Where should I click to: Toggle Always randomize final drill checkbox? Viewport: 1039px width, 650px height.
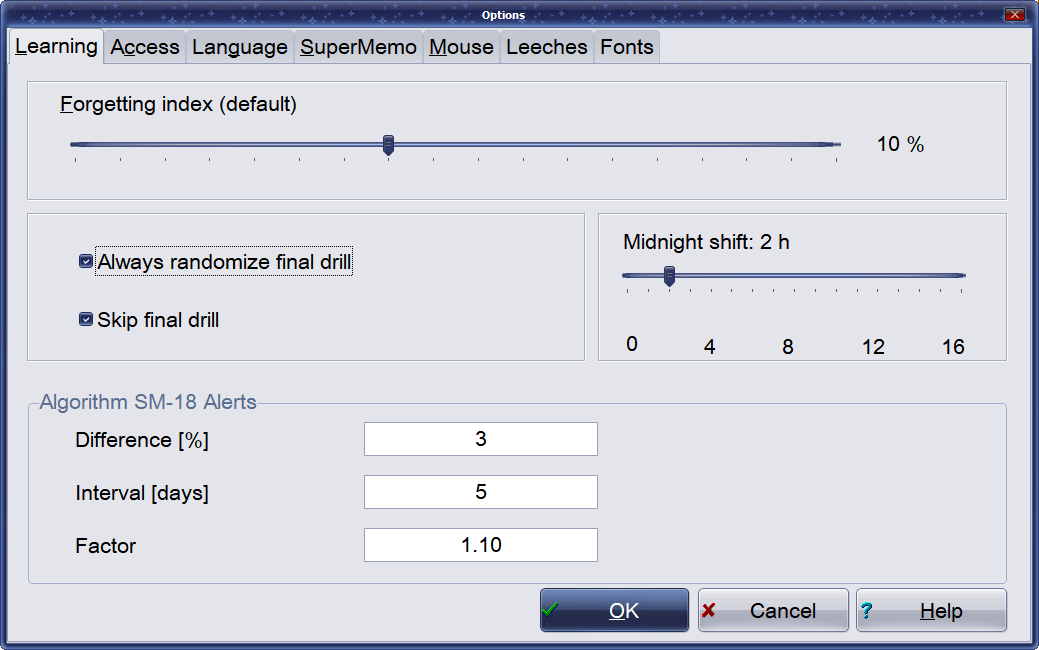coord(86,263)
